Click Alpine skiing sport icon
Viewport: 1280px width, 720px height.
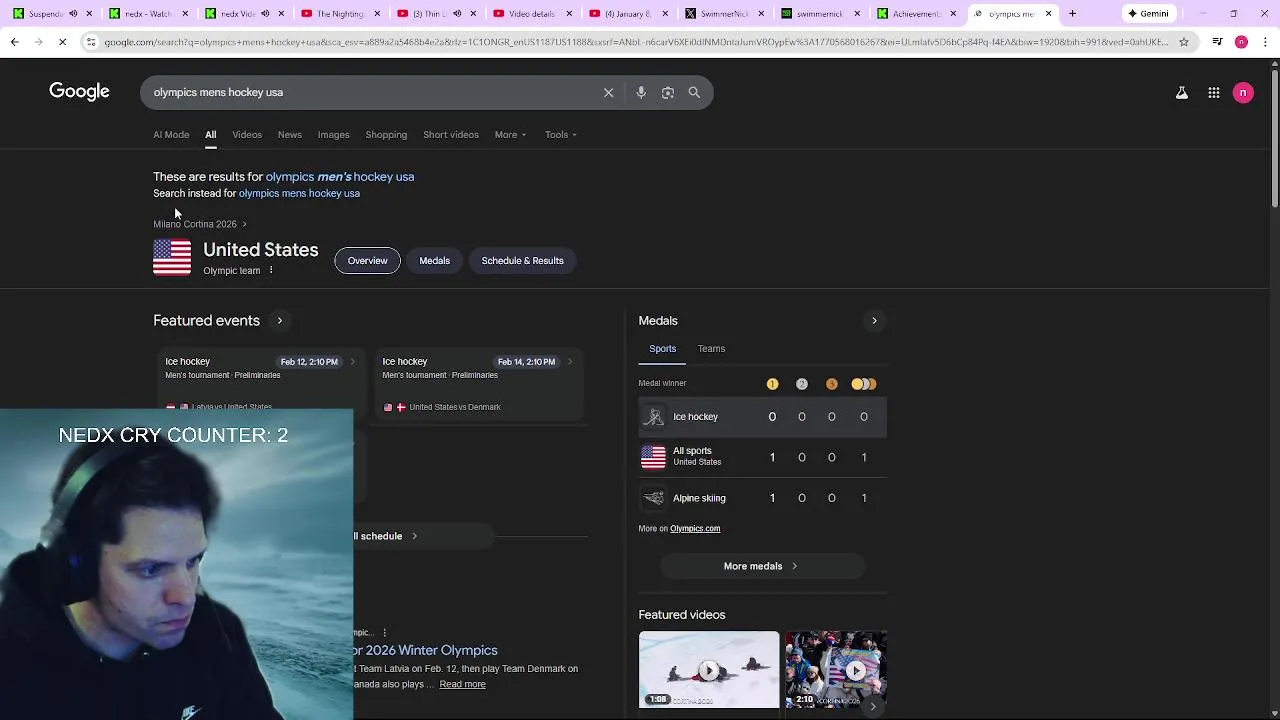pyautogui.click(x=653, y=498)
